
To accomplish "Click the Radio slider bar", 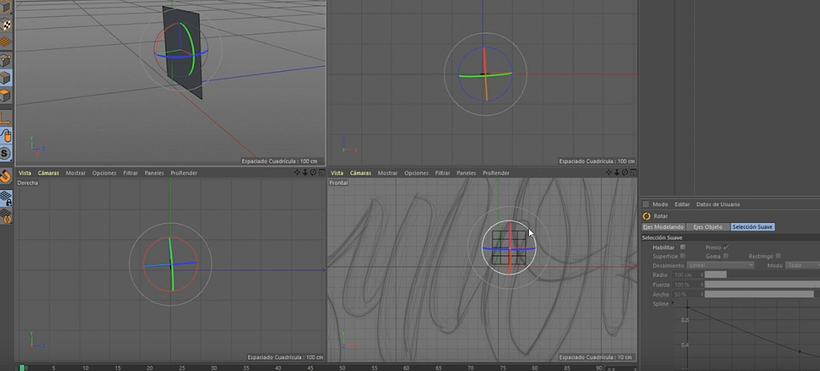I will 762,275.
